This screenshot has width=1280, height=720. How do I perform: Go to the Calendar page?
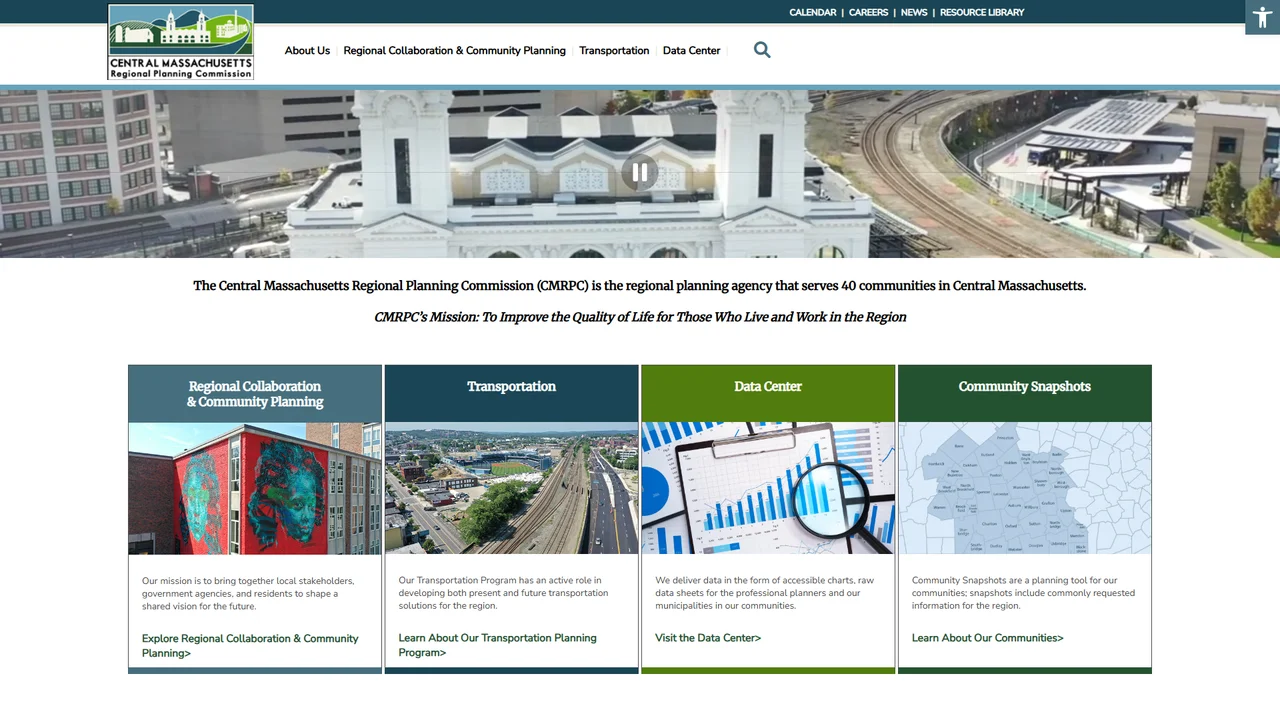[812, 12]
